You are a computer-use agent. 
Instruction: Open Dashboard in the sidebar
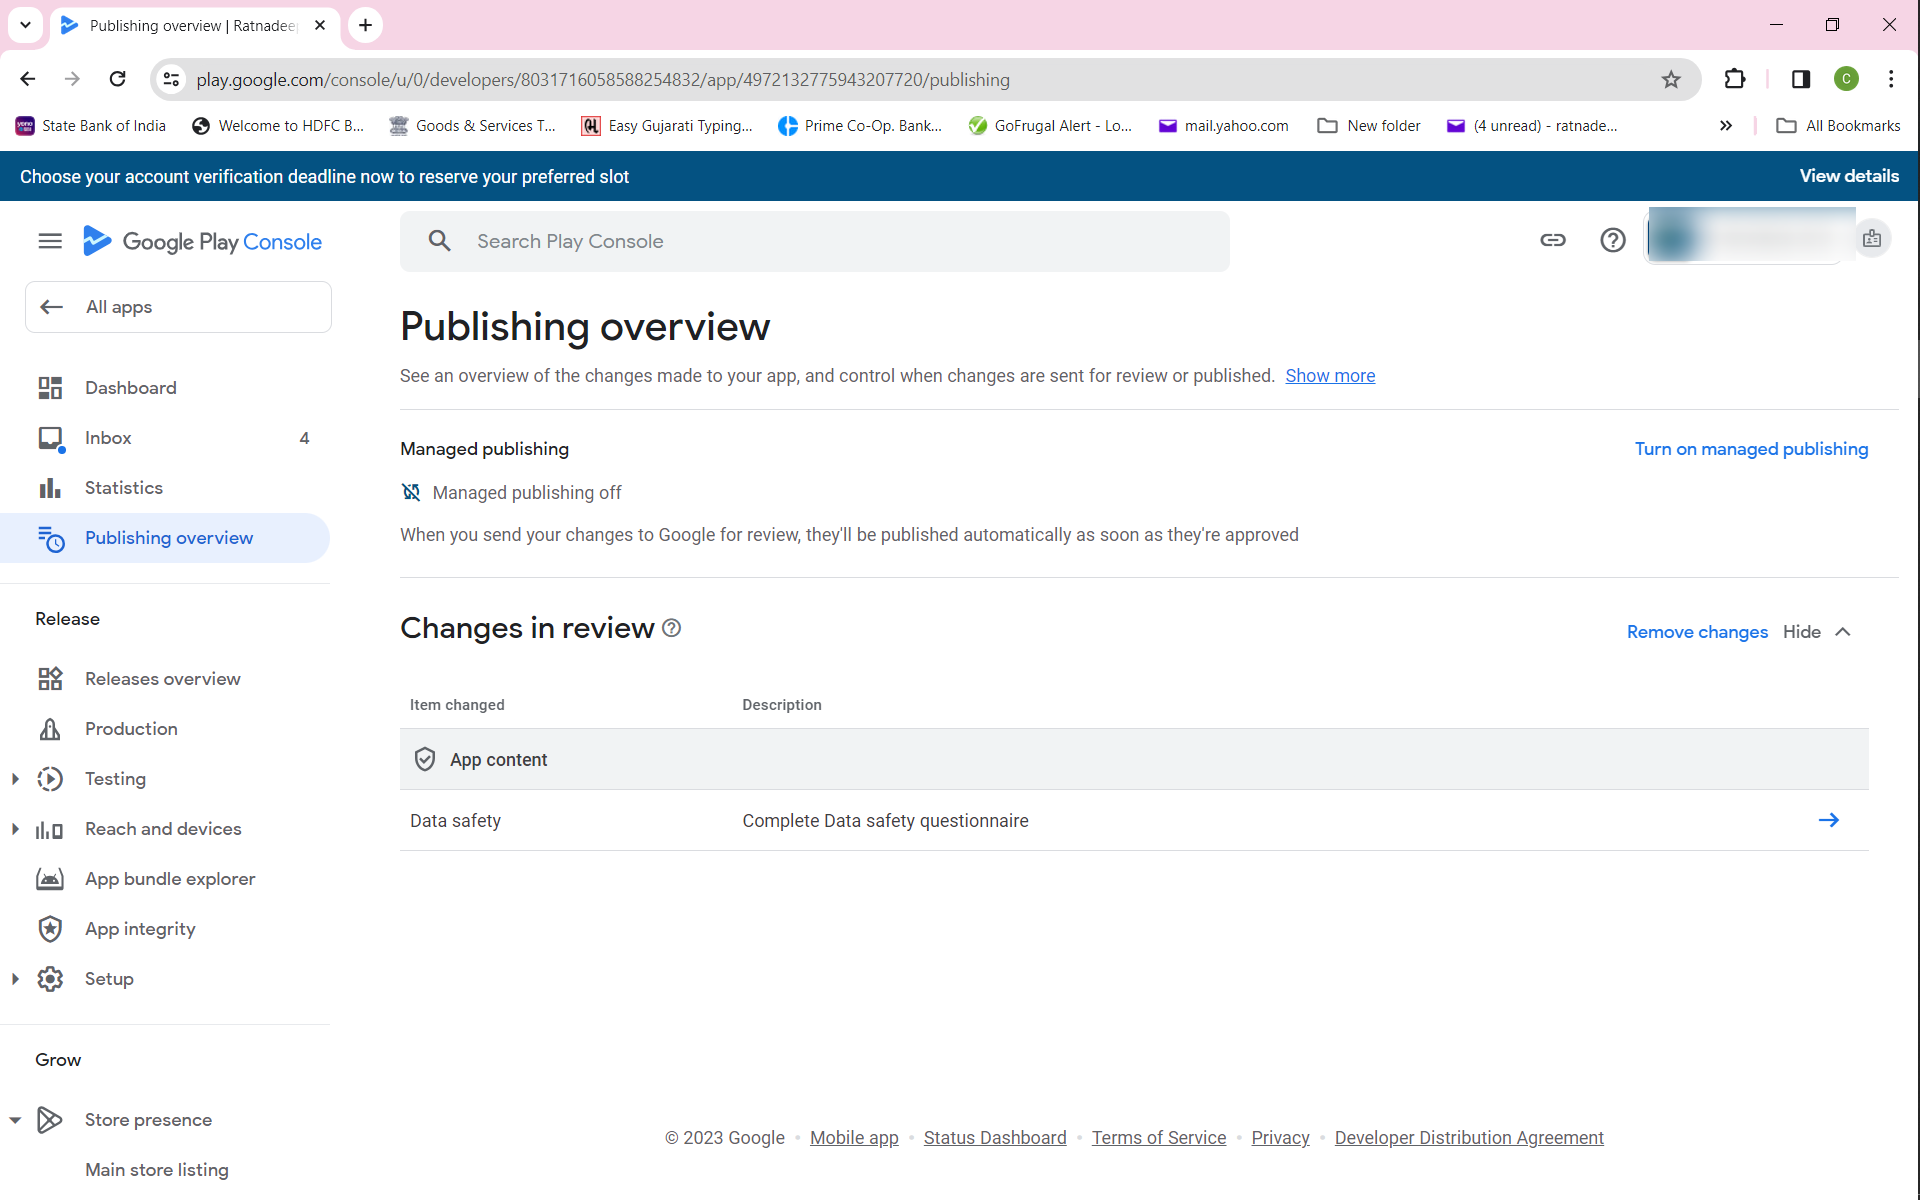pos(130,388)
